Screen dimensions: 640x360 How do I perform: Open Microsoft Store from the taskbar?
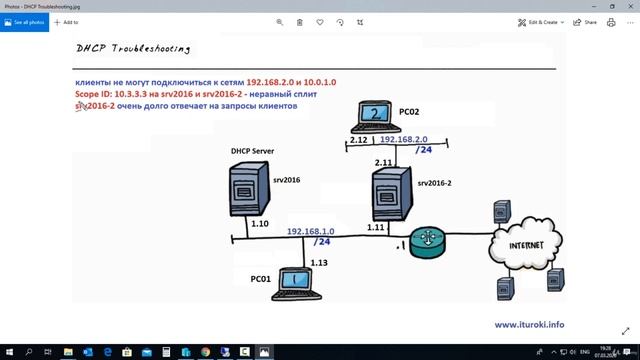[x=127, y=352]
